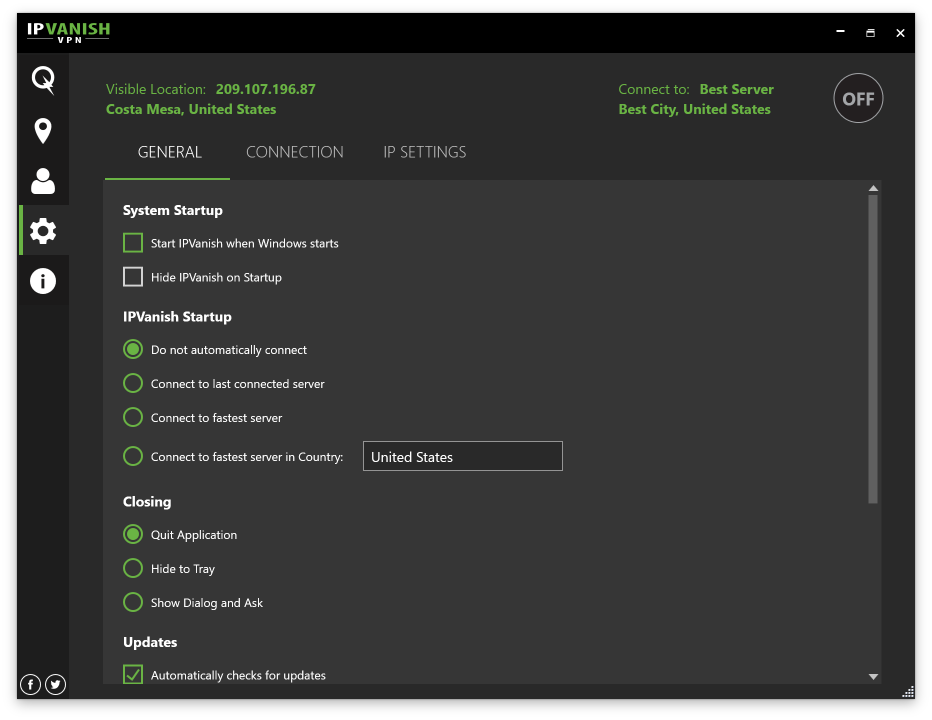Click the scrollbar down arrow
932x720 pixels.
[x=873, y=677]
